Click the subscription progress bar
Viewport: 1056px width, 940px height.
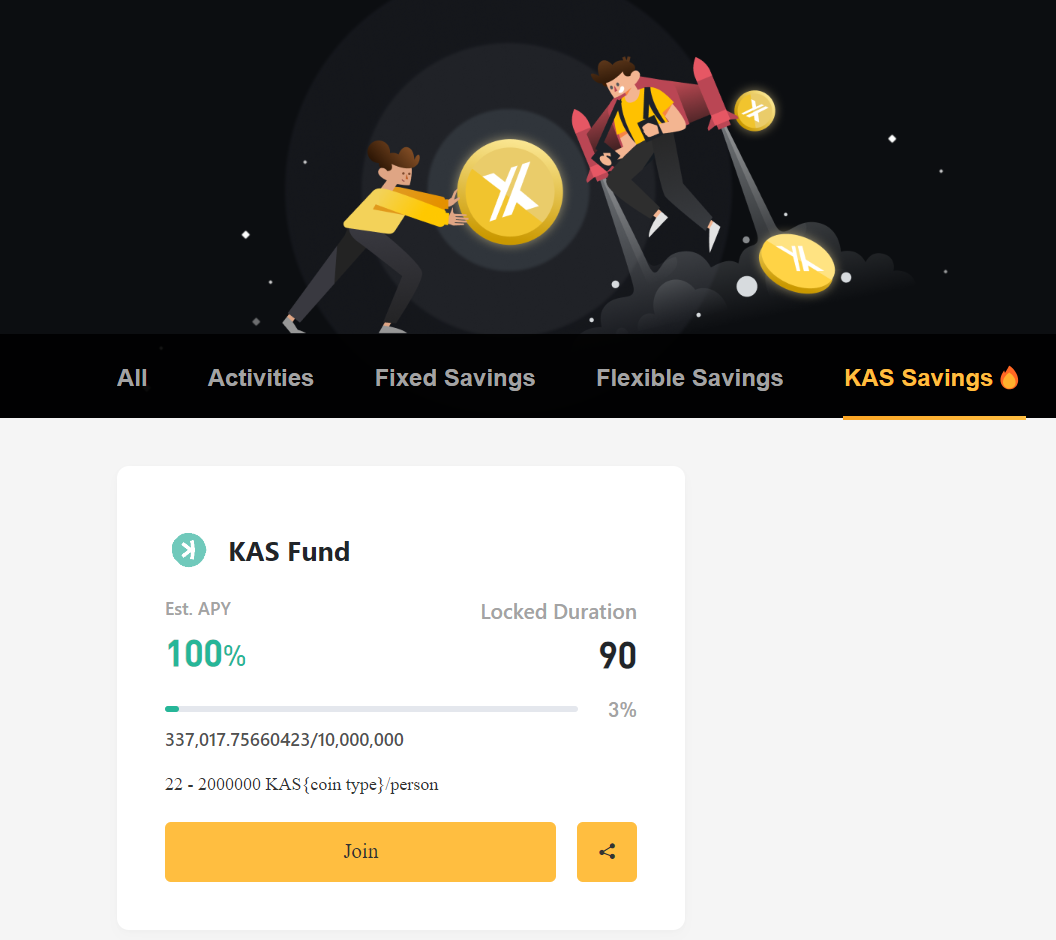tap(371, 708)
